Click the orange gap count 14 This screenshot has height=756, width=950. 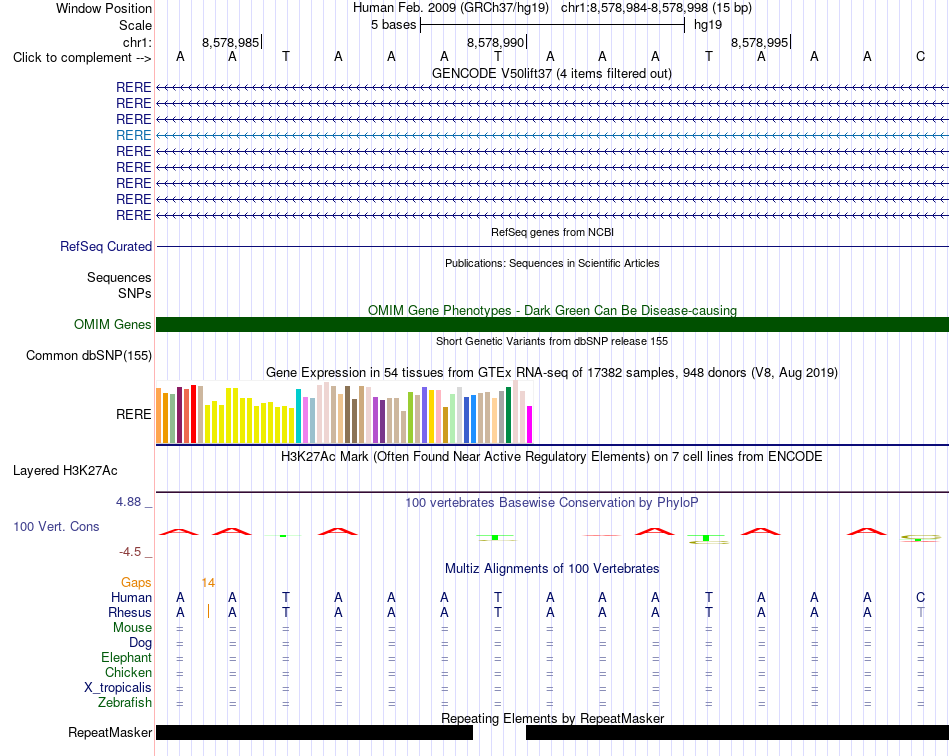coord(208,583)
